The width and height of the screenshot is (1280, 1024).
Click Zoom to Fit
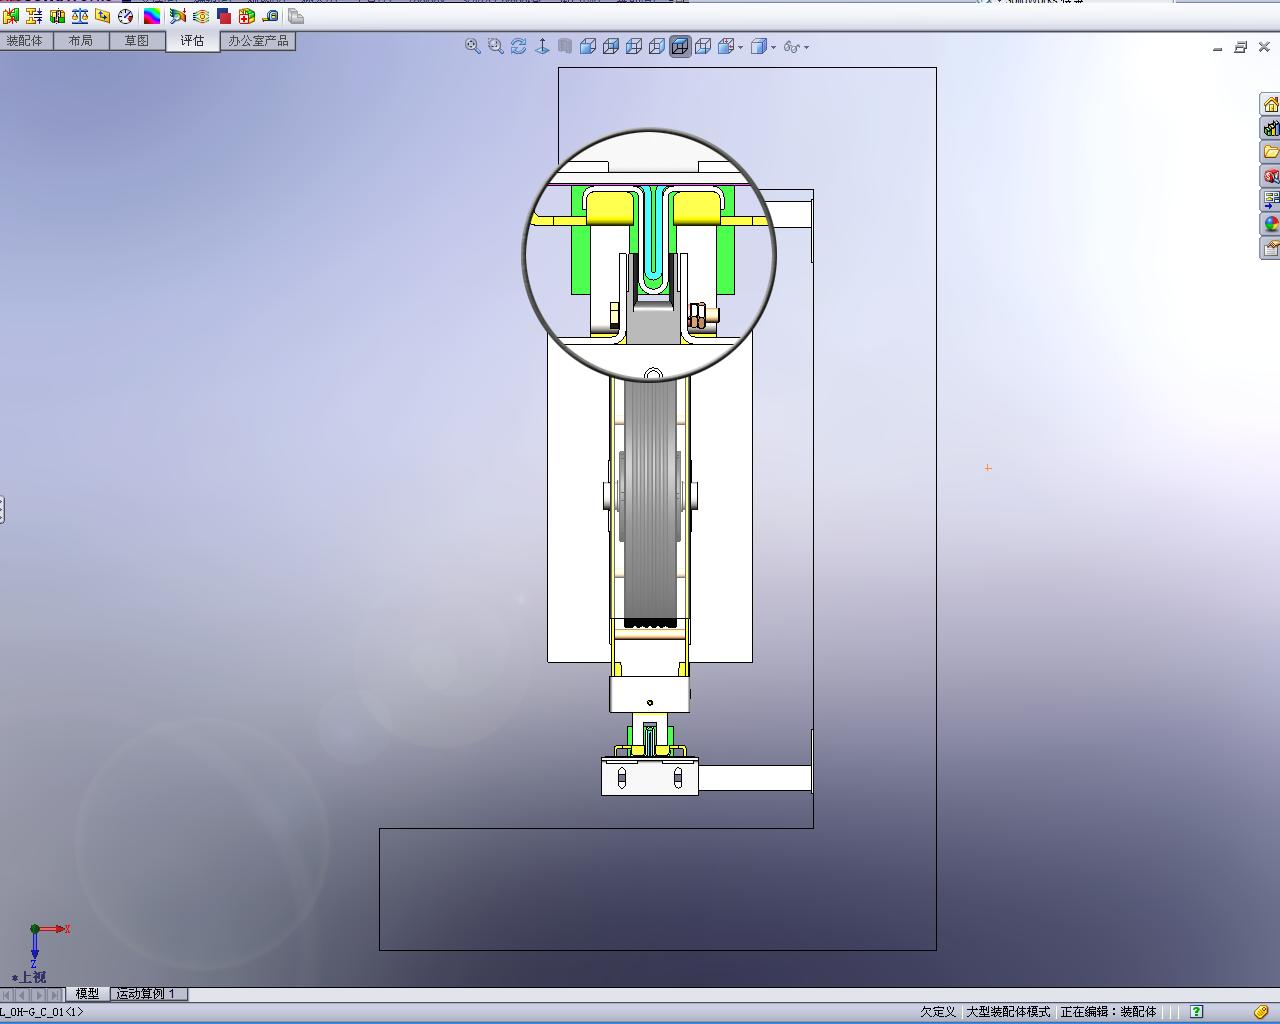point(473,46)
